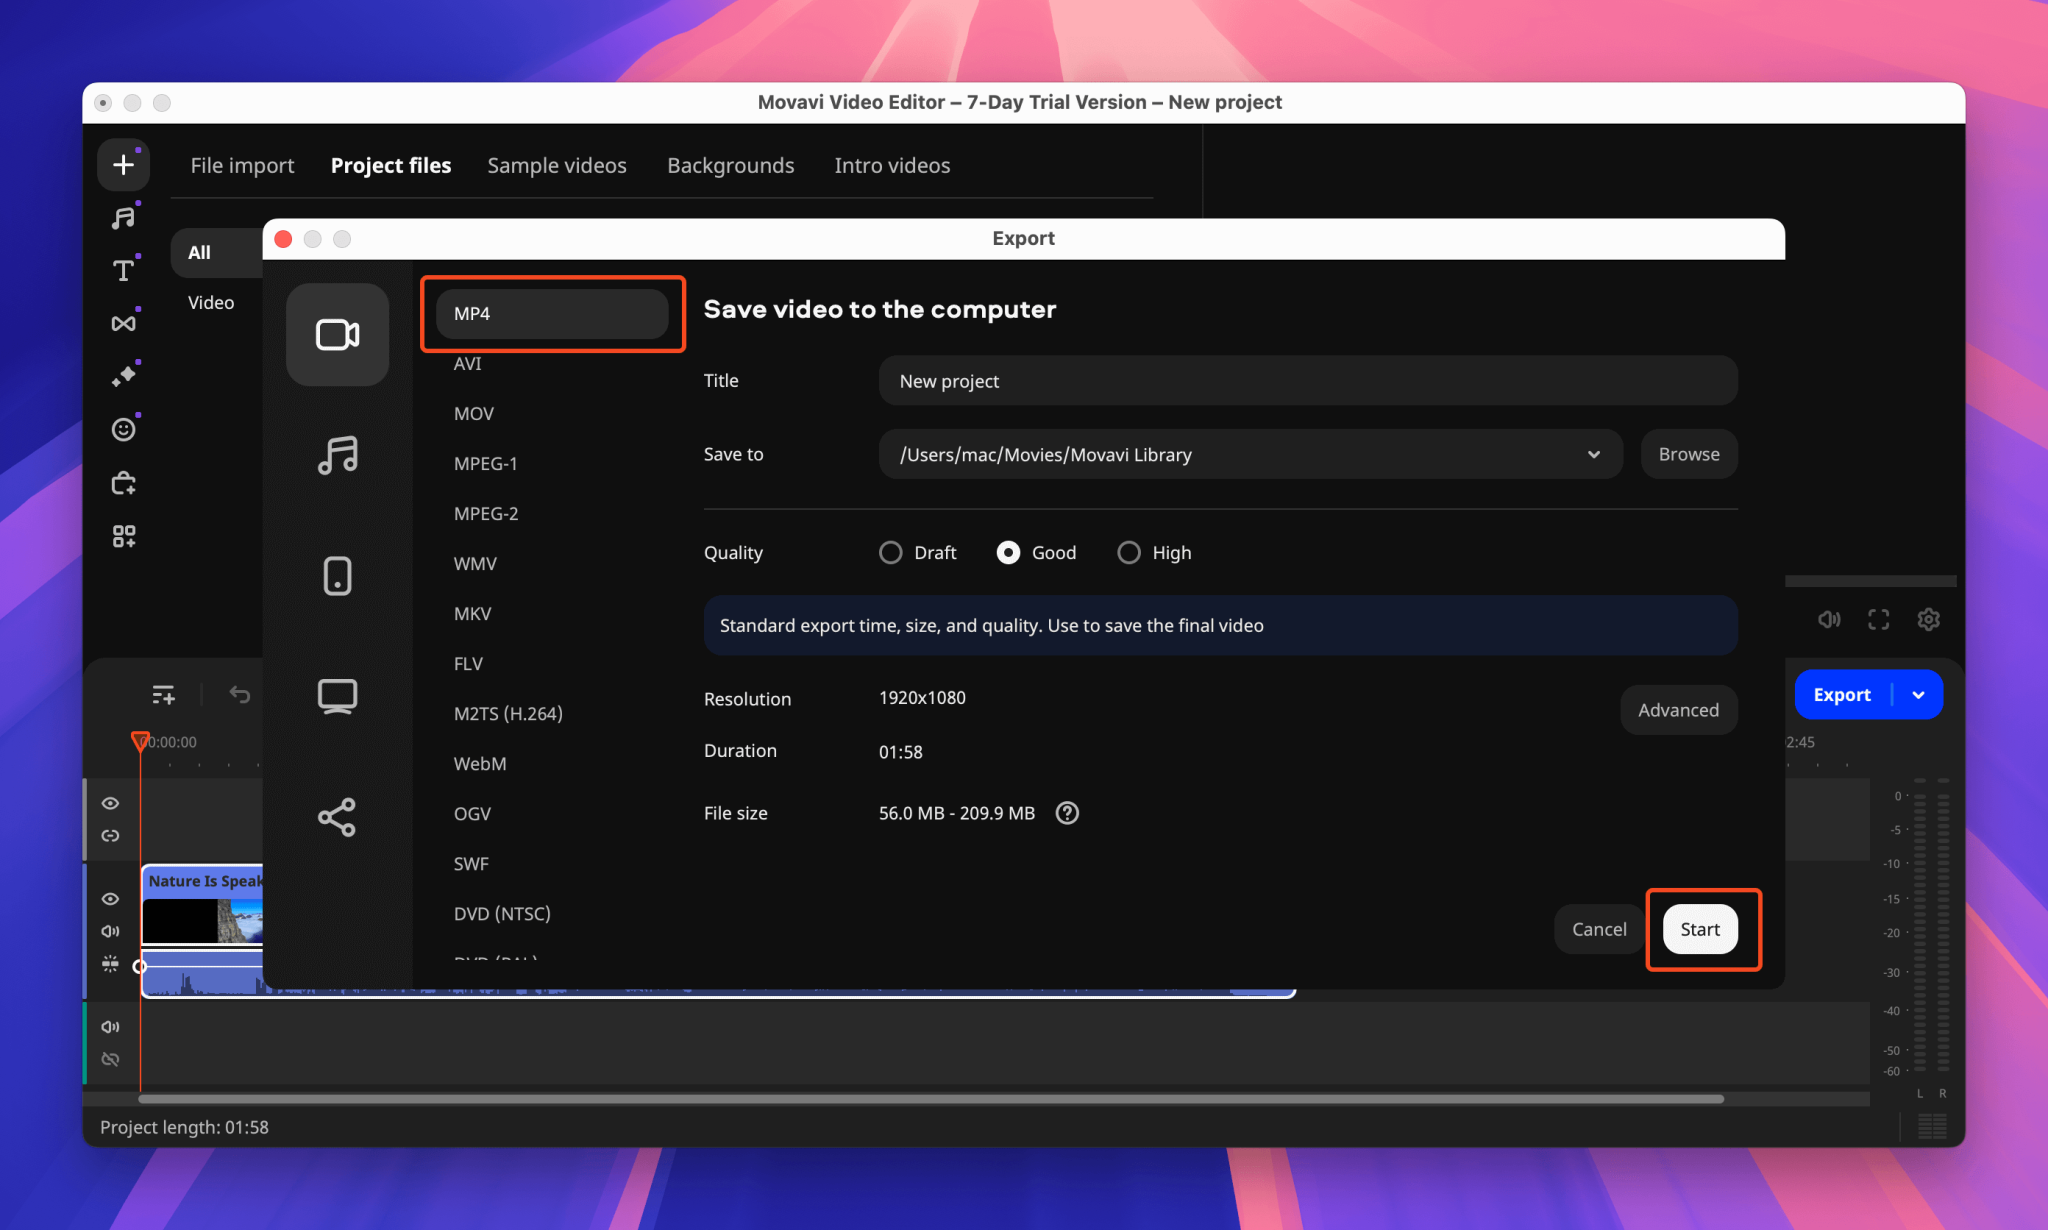This screenshot has width=2048, height=1230.
Task: Open the Titles tool in the sidebar
Action: tap(123, 269)
